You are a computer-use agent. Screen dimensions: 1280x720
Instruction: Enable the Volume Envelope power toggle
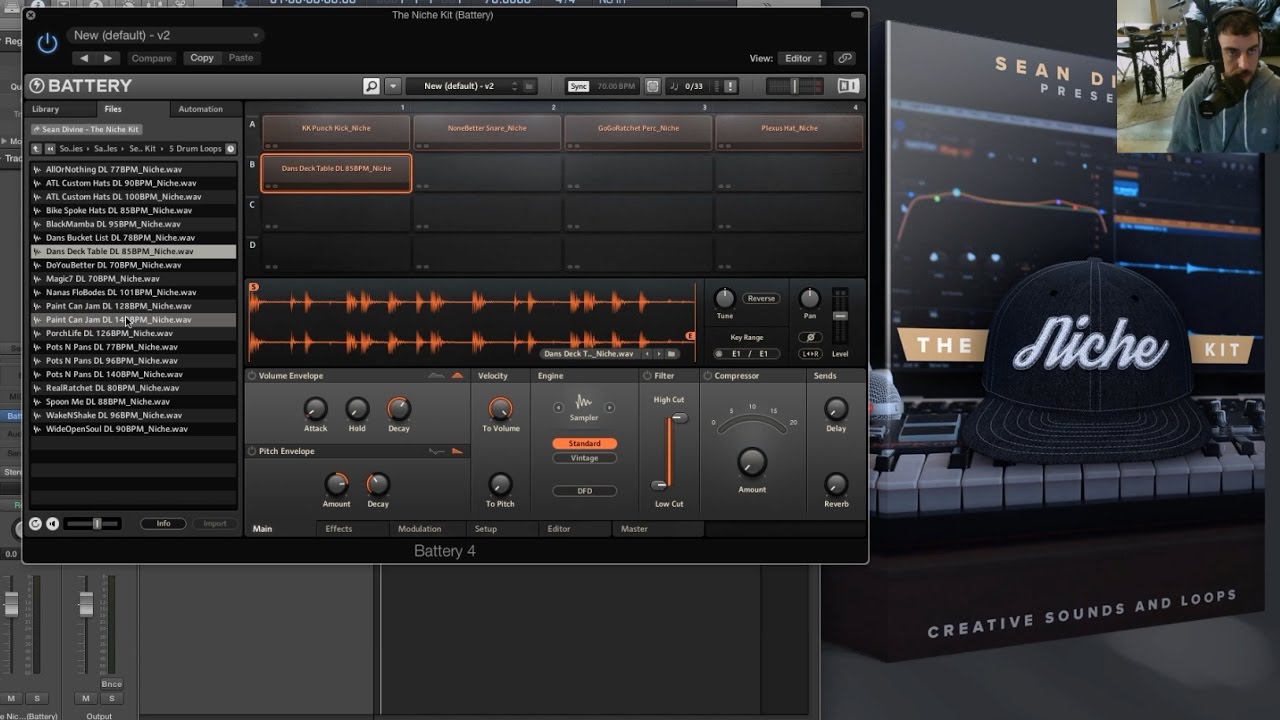[x=251, y=376]
